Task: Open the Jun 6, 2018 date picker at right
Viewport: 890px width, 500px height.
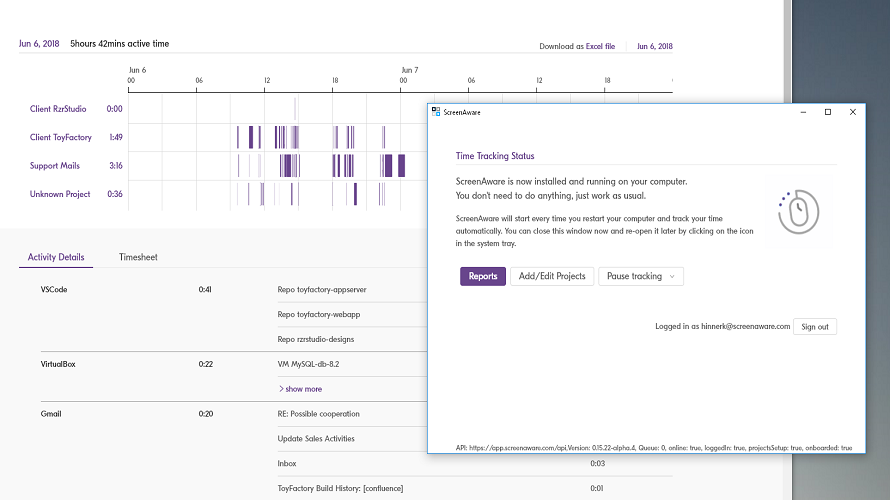Action: 654,47
